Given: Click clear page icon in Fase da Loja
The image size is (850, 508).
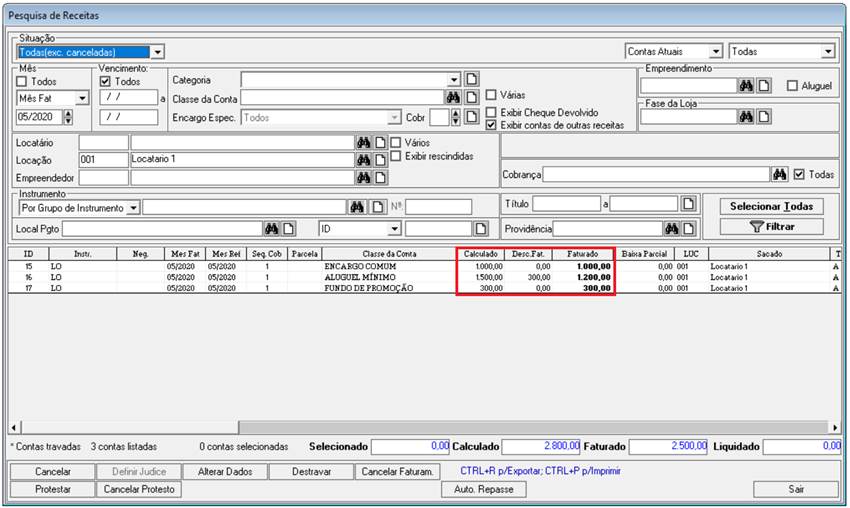Looking at the screenshot, I should coord(764,117).
